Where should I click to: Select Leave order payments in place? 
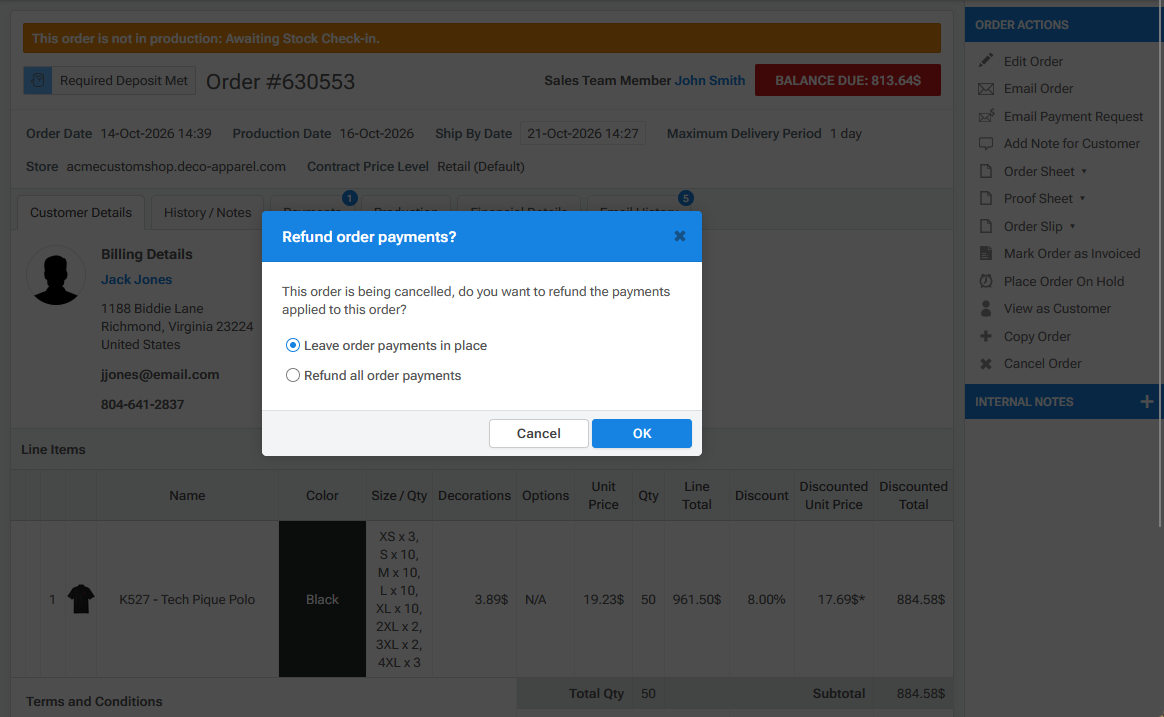pyautogui.click(x=292, y=345)
